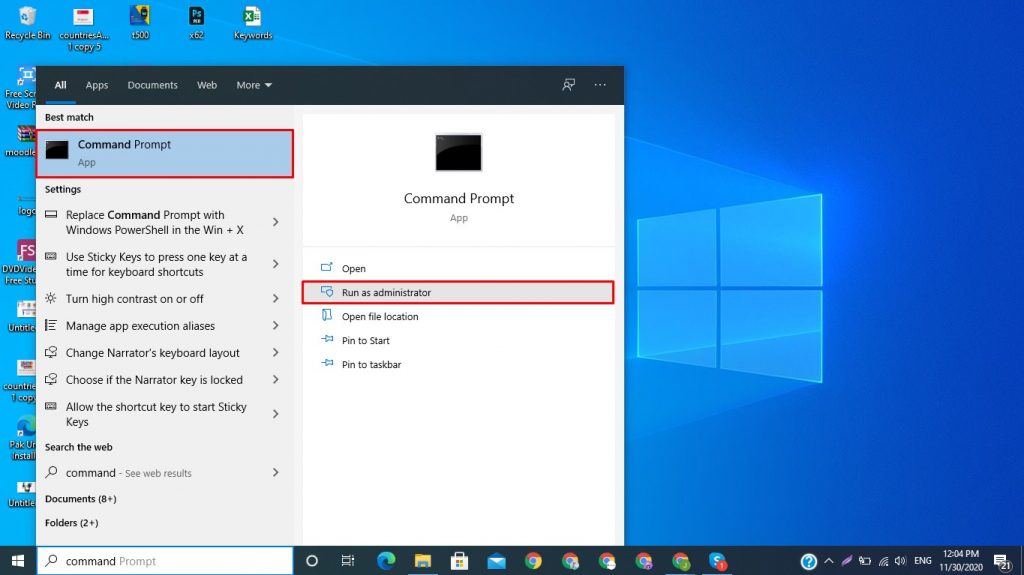Screen dimensions: 1024x575
Task: Click the Task View taskbar icon
Action: click(348, 561)
